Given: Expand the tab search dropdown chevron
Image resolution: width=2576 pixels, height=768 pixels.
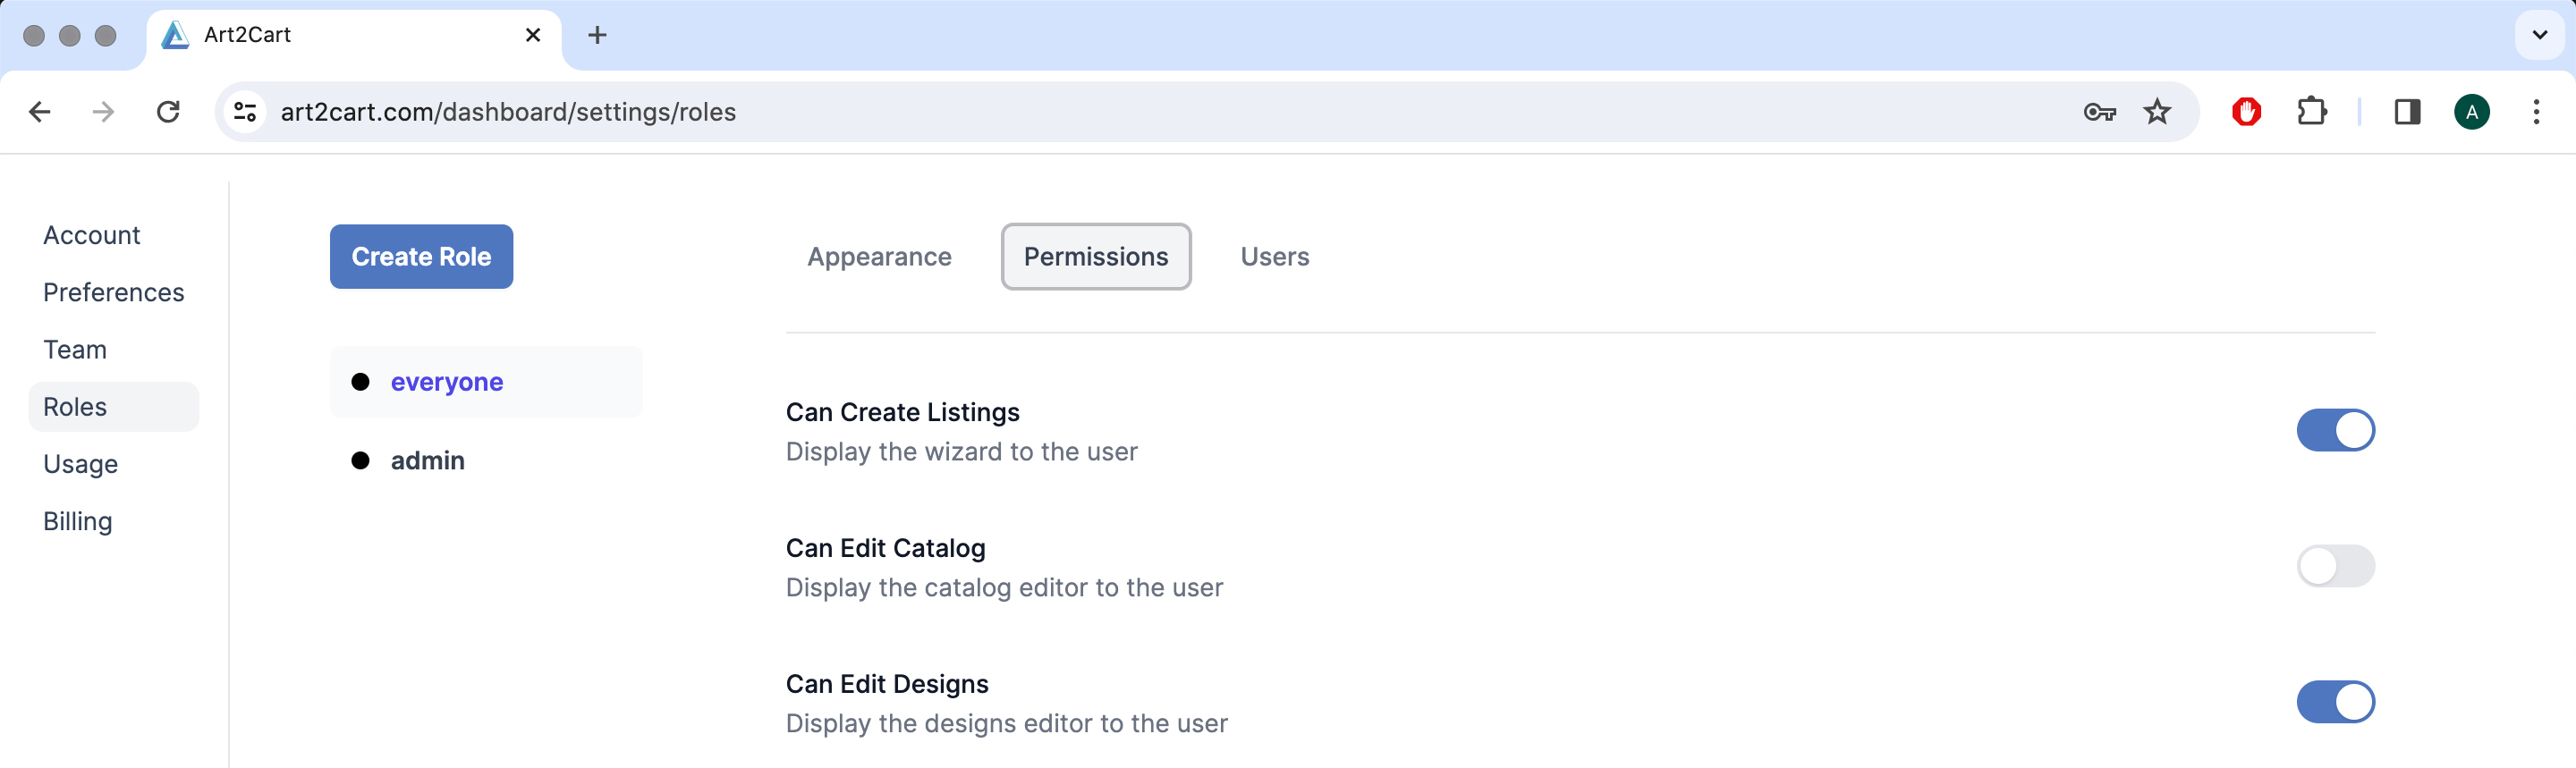Looking at the screenshot, I should (x=2539, y=35).
